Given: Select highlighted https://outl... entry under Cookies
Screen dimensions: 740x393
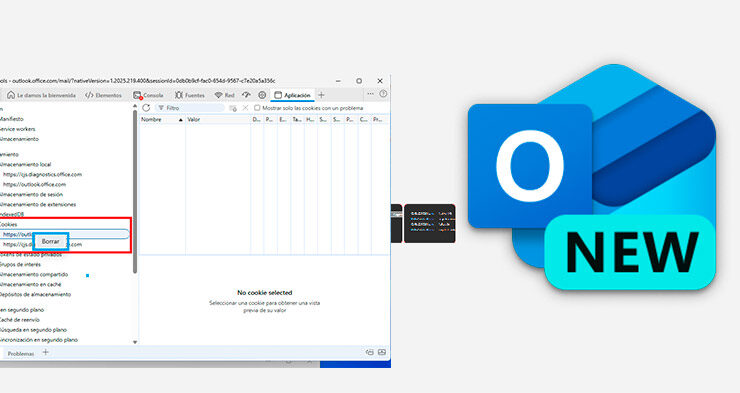Looking at the screenshot, I should click(x=64, y=234).
